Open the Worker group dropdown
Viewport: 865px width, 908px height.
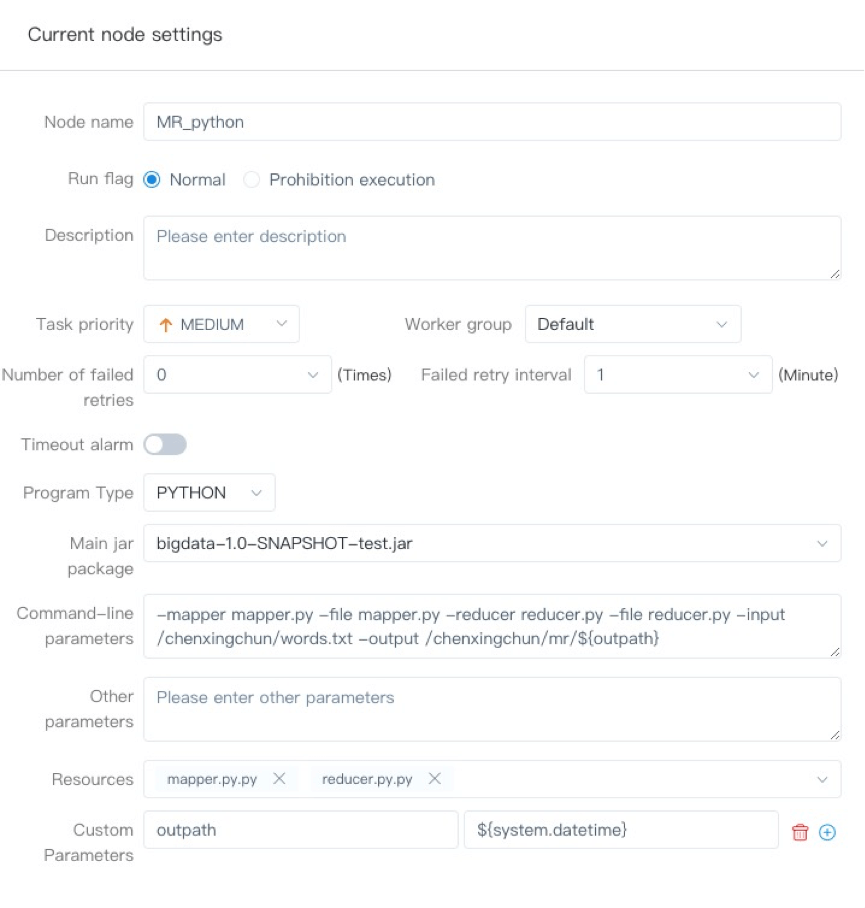tap(632, 324)
